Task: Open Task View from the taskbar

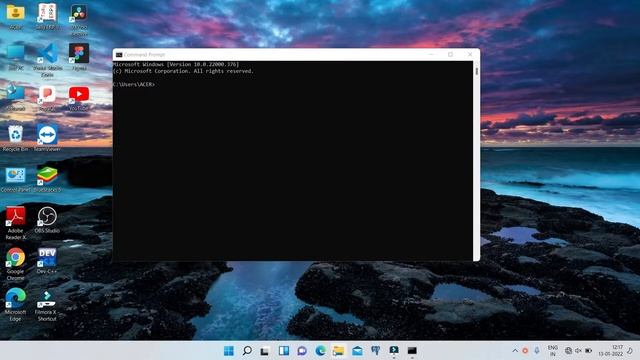Action: (x=265, y=351)
